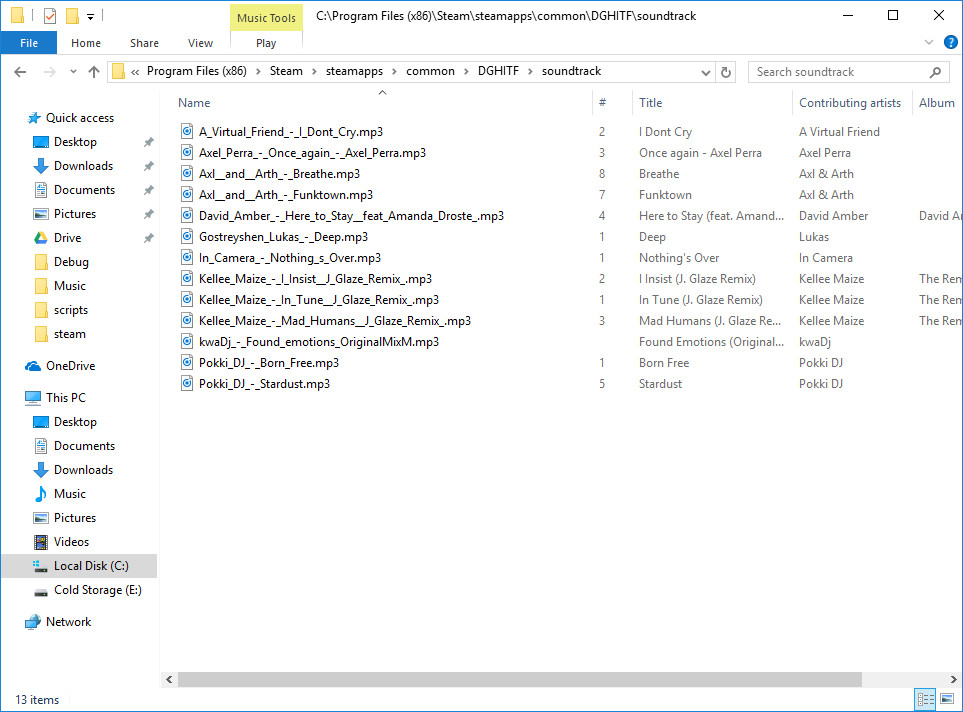Viewport: 963px width, 712px height.
Task: Toggle the ribbon expand arrow
Action: click(x=929, y=43)
